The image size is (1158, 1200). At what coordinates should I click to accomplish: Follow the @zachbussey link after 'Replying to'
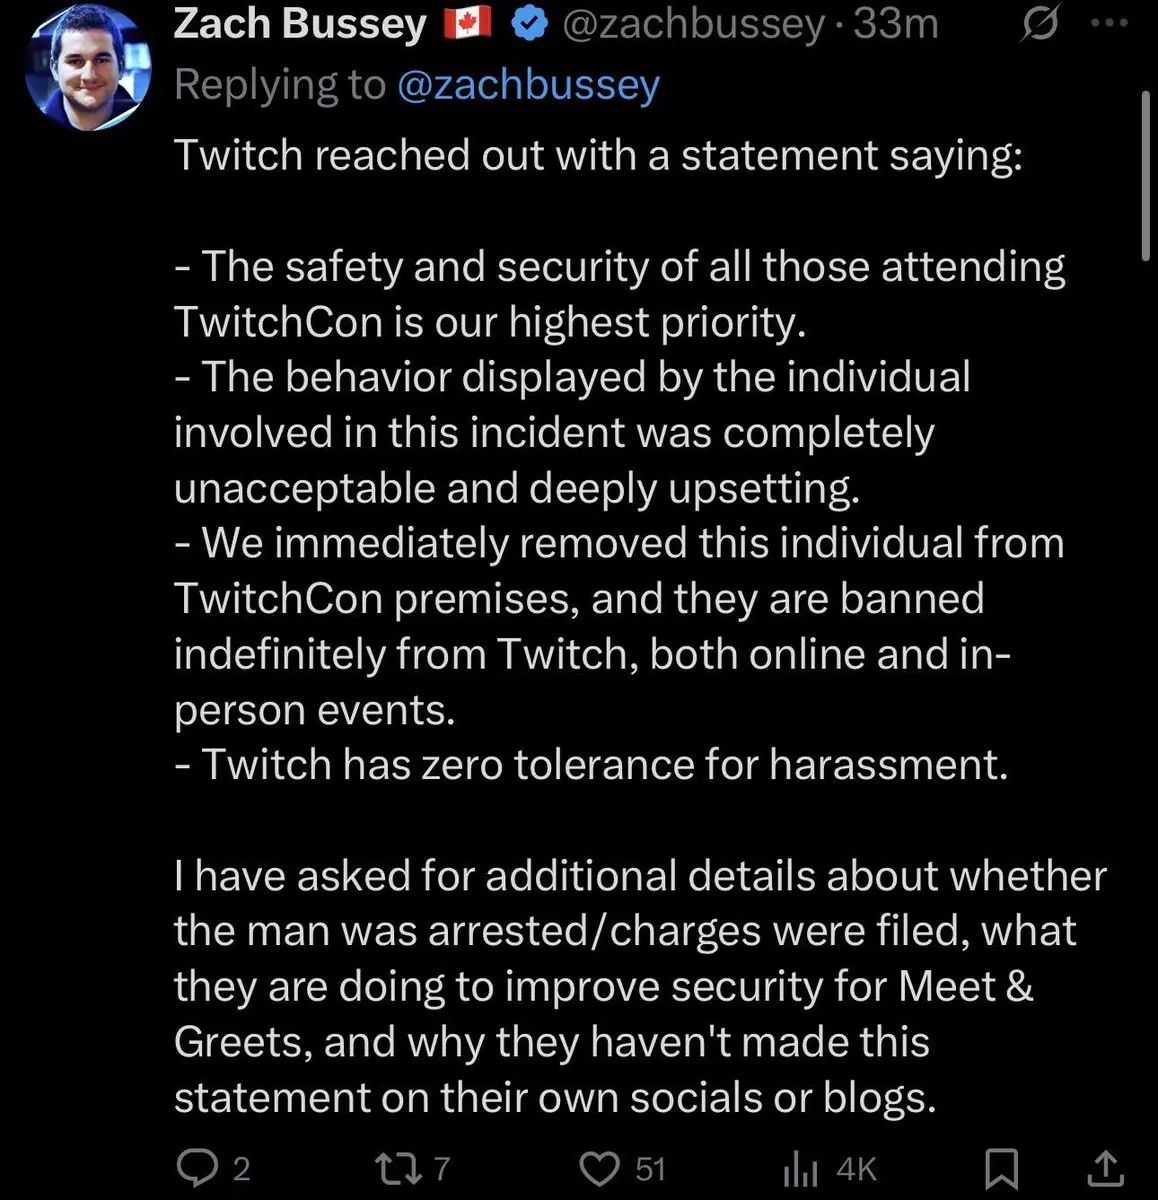coord(528,84)
